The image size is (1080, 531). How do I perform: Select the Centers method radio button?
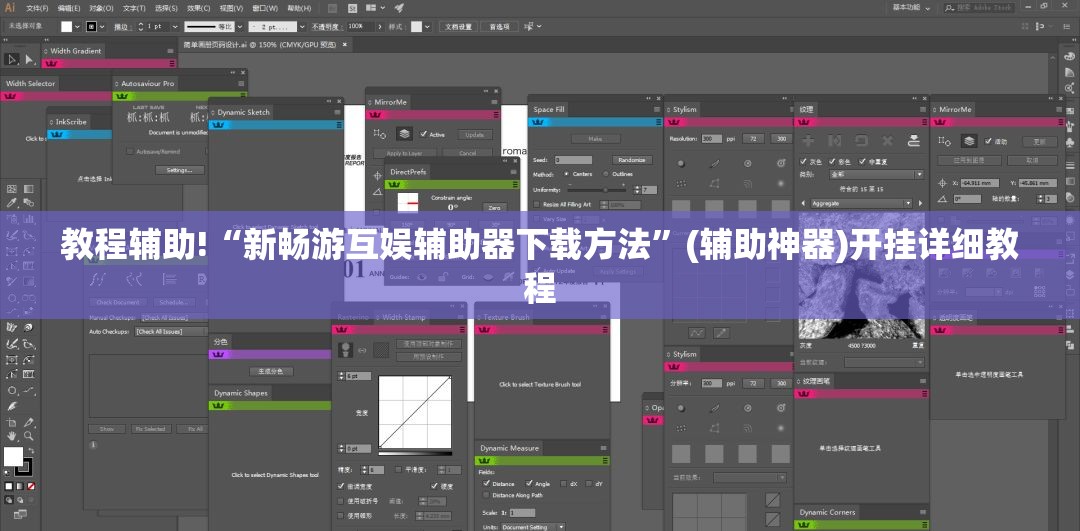pyautogui.click(x=567, y=174)
